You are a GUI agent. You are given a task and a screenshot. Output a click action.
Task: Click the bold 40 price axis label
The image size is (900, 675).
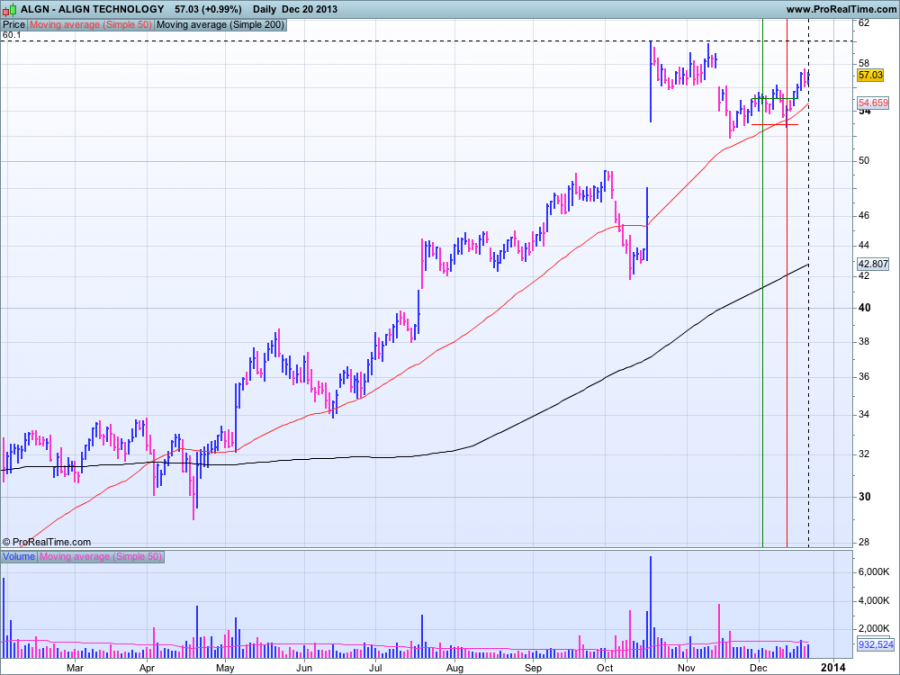tap(864, 308)
